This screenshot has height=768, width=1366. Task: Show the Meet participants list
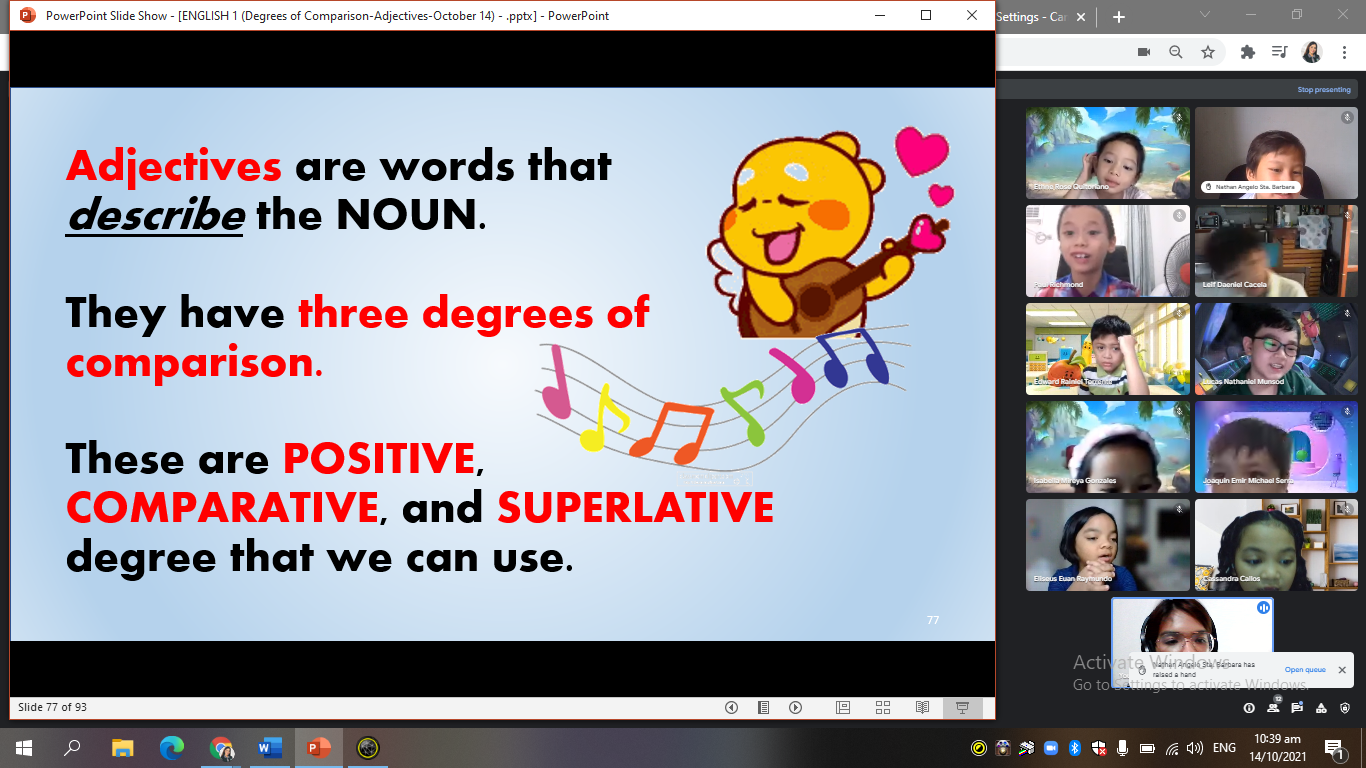(1273, 707)
